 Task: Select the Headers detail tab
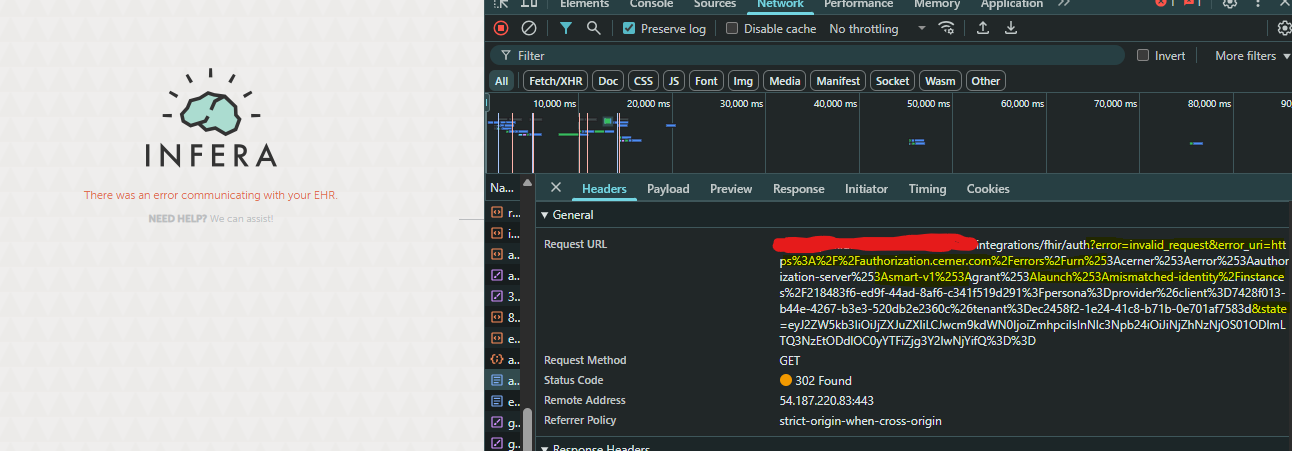click(x=604, y=189)
